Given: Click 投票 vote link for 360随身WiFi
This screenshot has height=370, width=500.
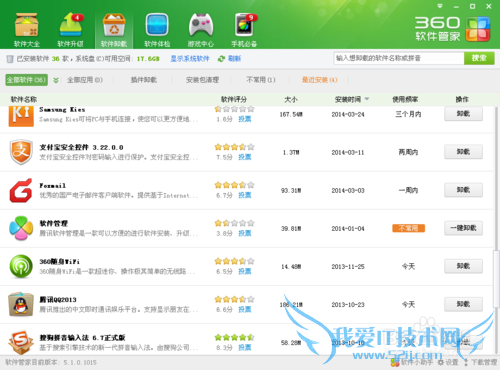Looking at the screenshot, I should [245, 271].
